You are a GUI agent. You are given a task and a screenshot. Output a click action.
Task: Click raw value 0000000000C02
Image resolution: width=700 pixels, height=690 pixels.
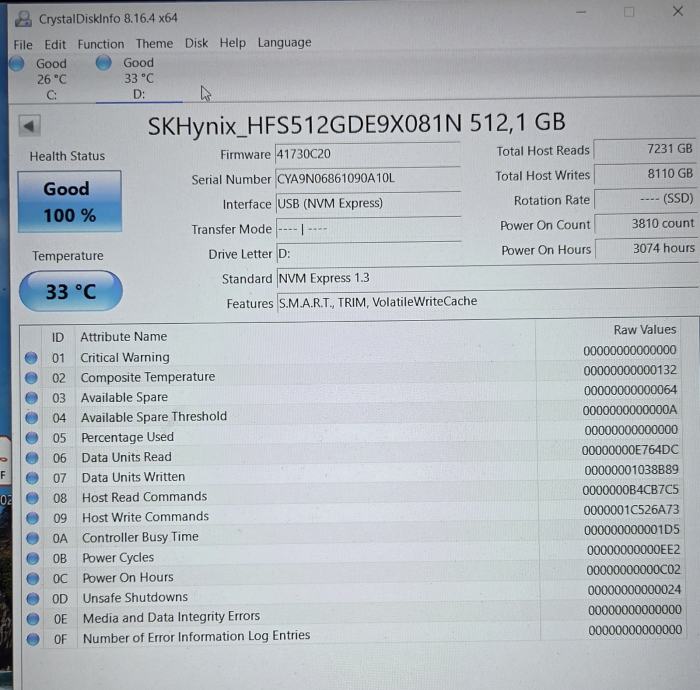coord(633,570)
